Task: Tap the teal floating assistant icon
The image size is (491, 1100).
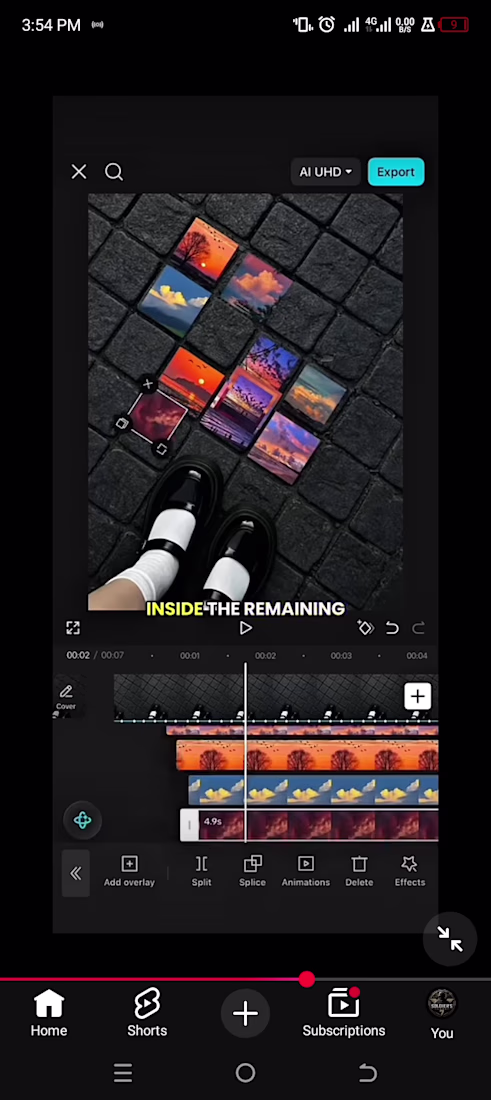Action: click(x=83, y=820)
